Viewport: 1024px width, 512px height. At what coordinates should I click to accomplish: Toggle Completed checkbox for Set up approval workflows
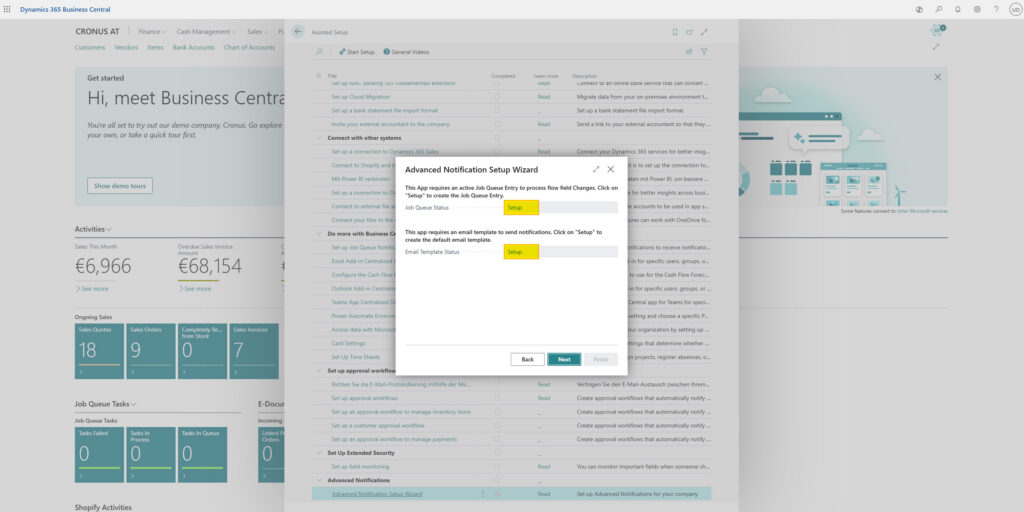pos(497,398)
